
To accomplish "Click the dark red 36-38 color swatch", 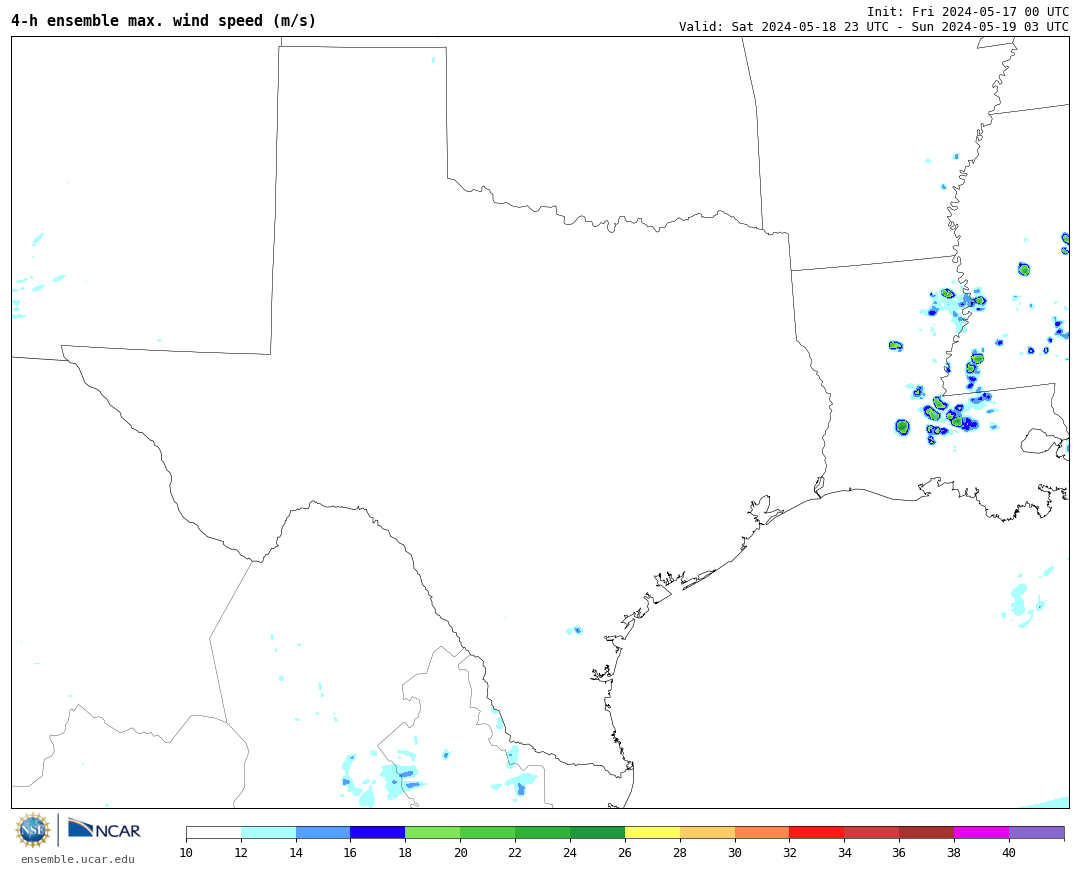I will pos(926,832).
